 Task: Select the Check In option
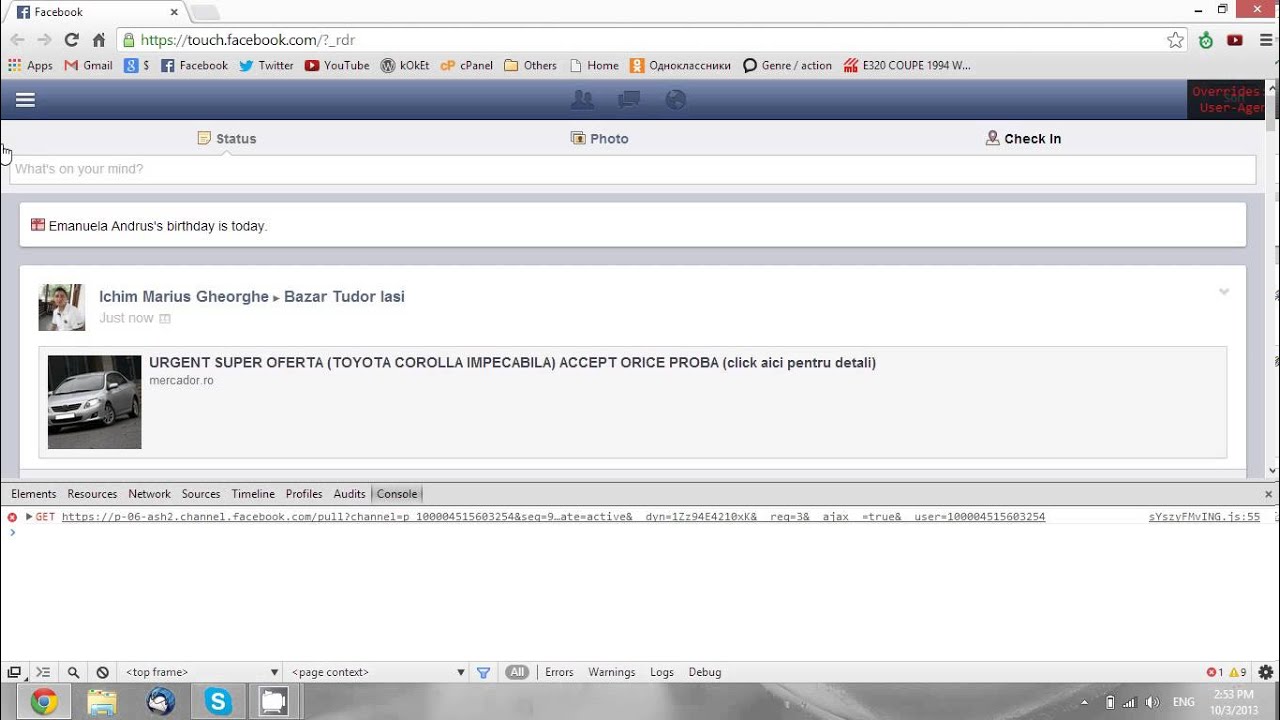click(x=1023, y=139)
